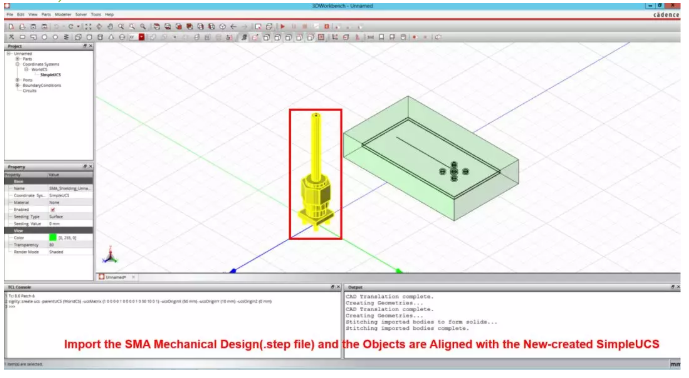Expand the Parts tree node
Image resolution: width=689 pixels, height=378 pixels.
[x=18, y=58]
